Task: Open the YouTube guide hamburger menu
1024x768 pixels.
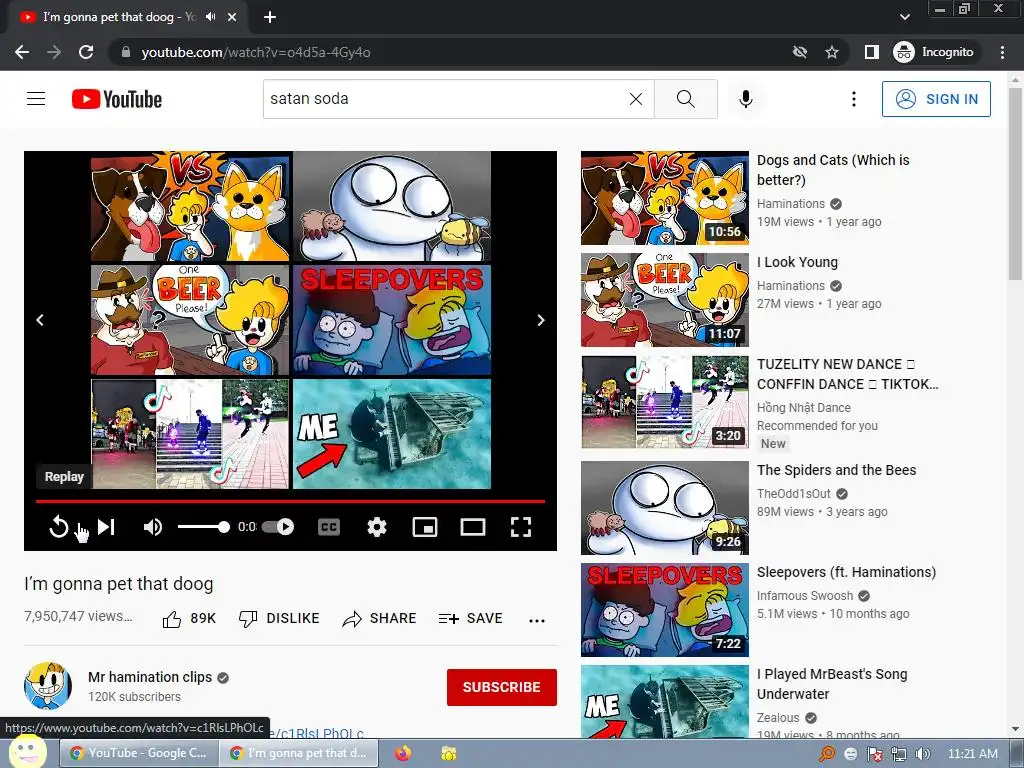Action: (x=36, y=99)
